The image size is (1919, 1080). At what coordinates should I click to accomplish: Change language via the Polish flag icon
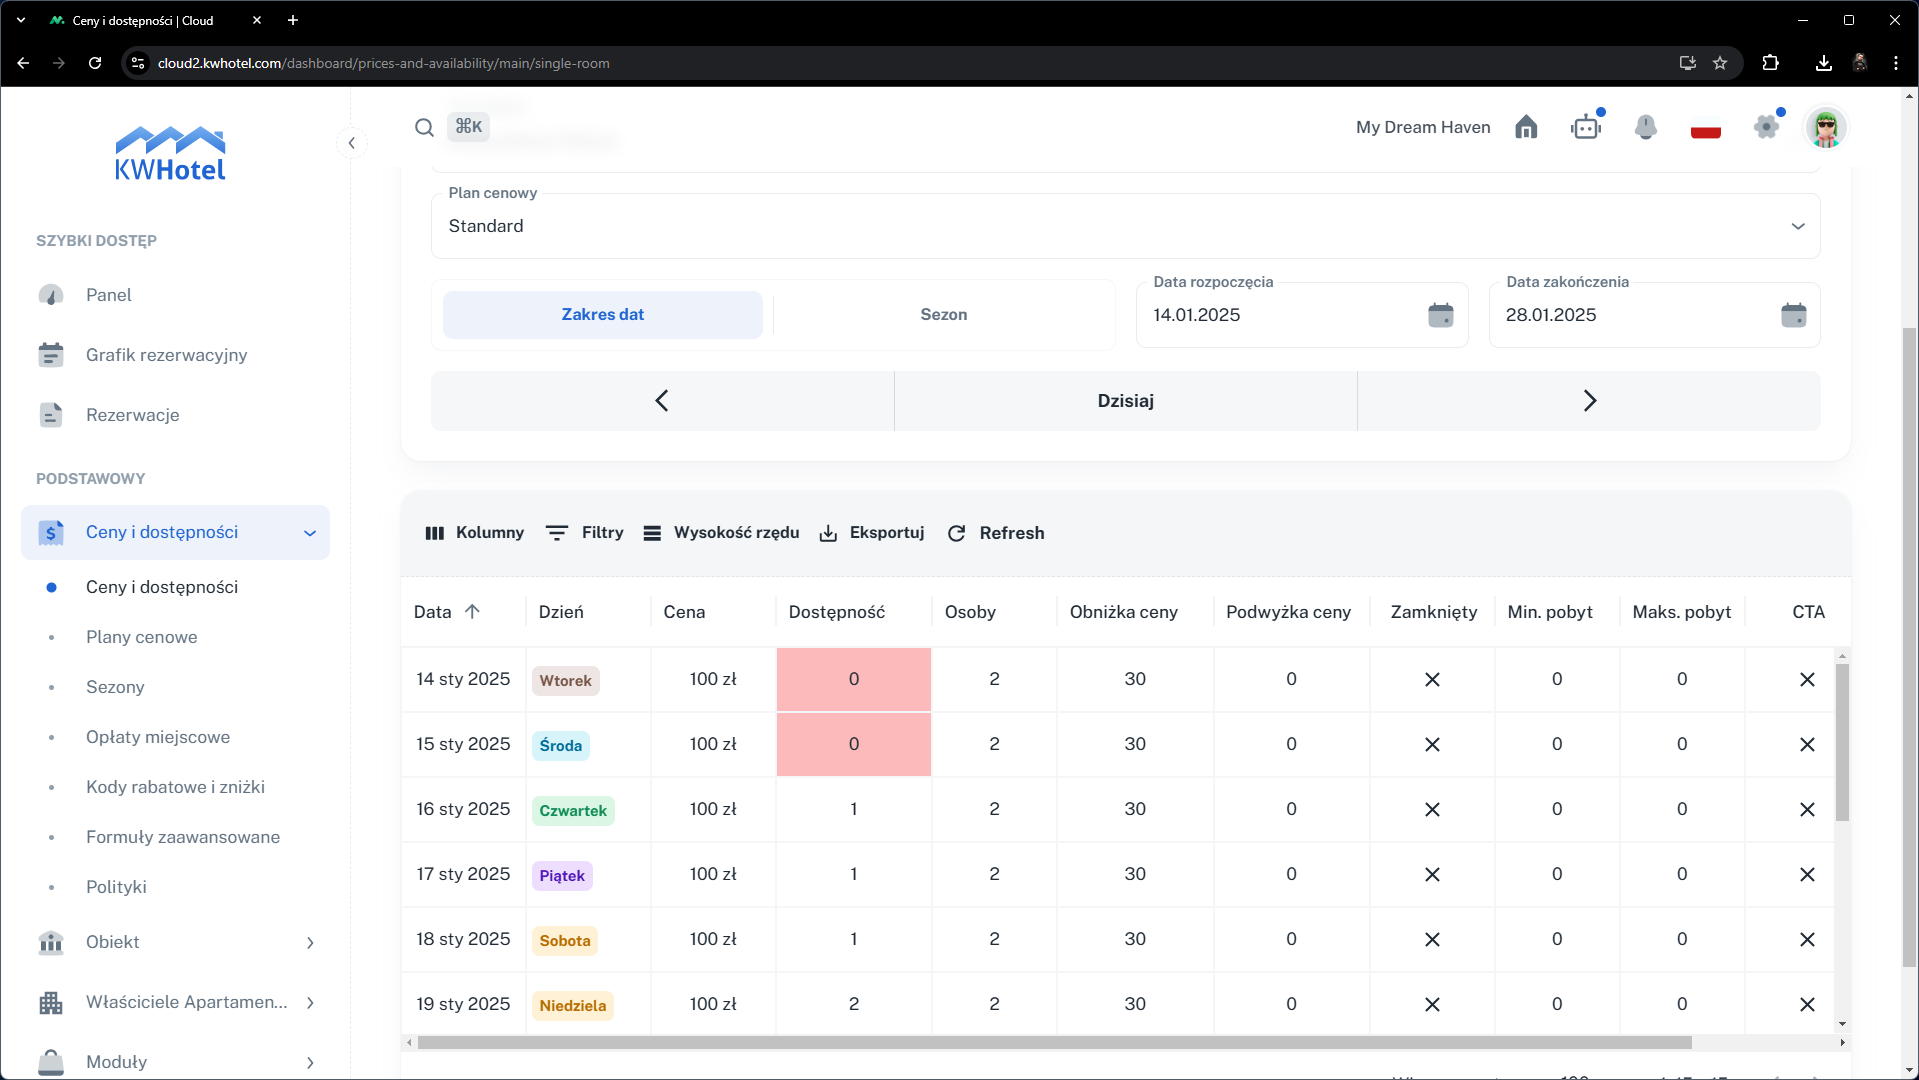1705,129
